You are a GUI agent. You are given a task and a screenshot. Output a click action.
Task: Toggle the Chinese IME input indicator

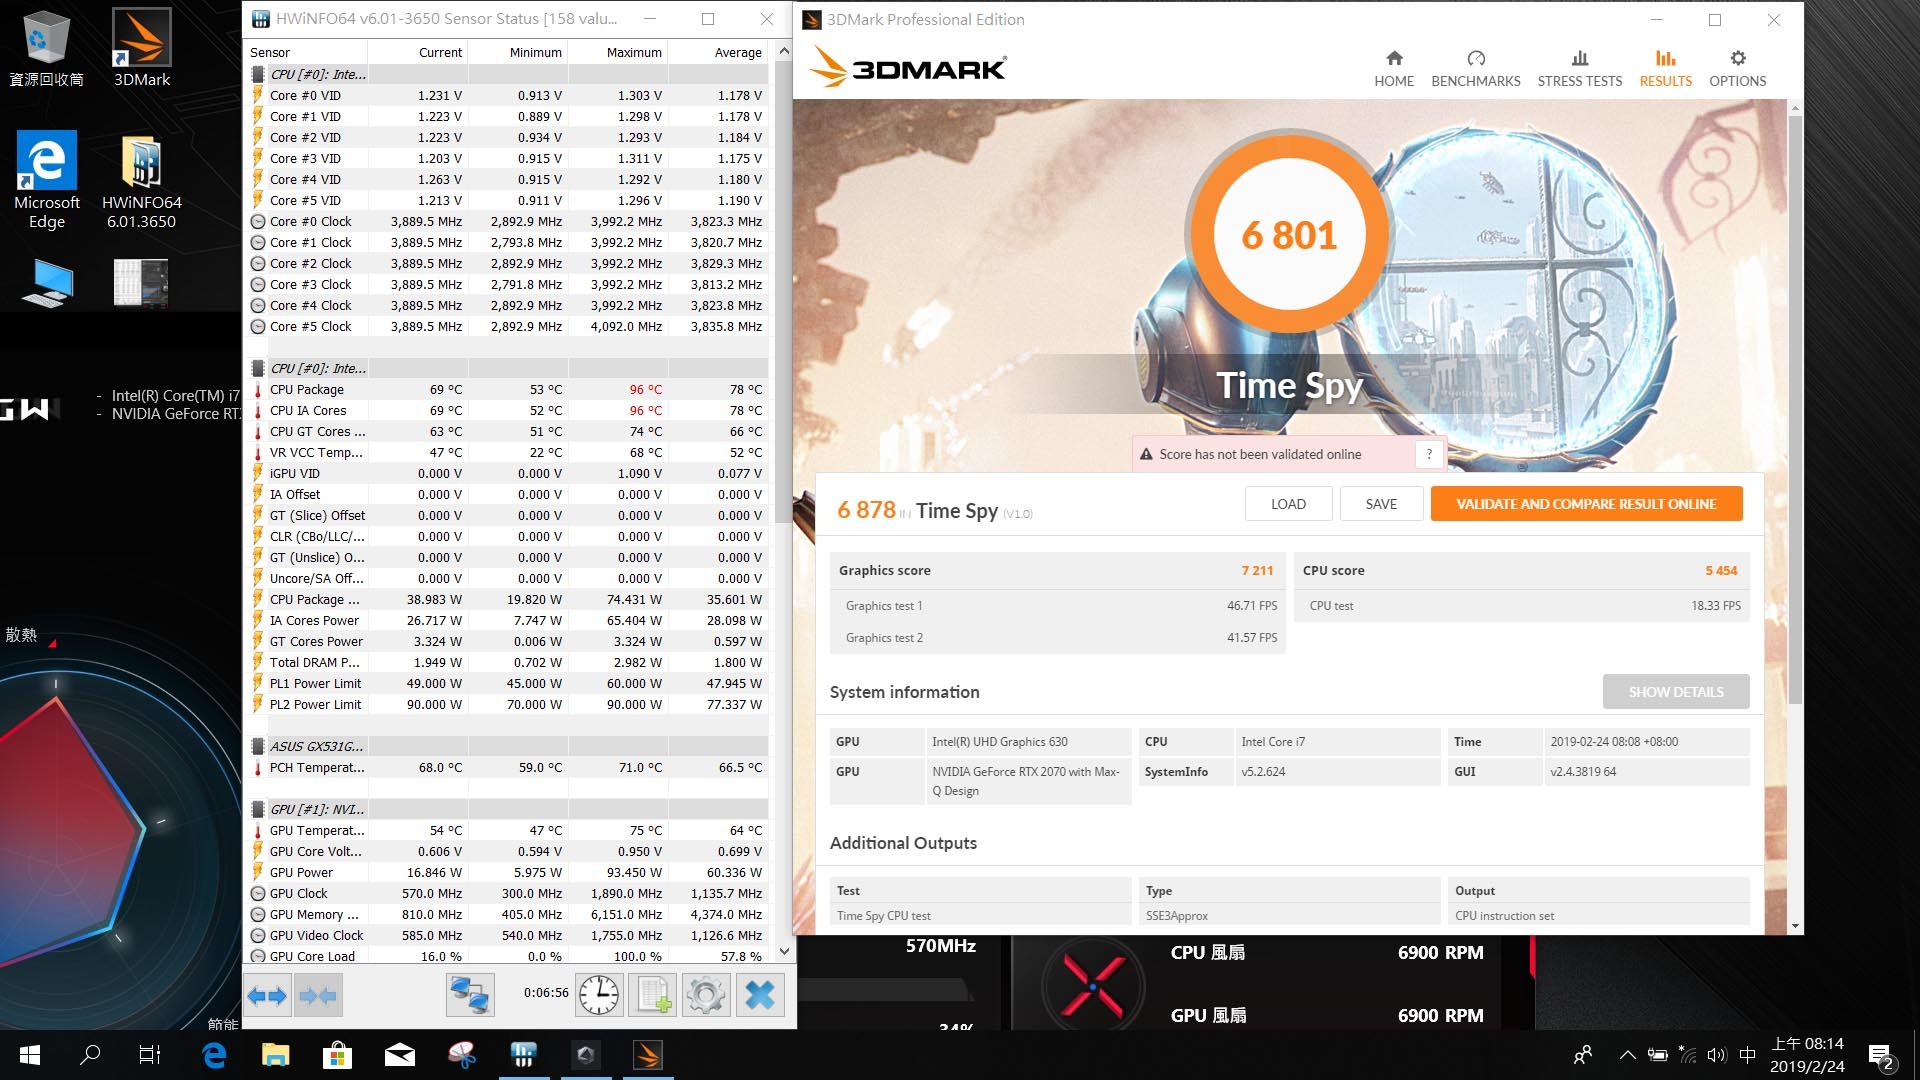1747,1055
